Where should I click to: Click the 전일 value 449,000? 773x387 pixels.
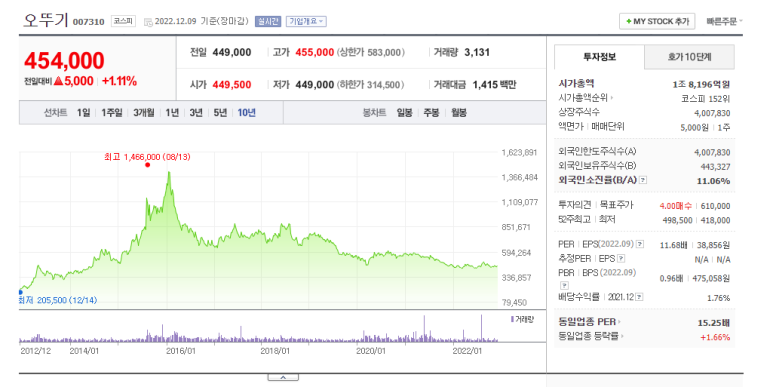click(232, 52)
